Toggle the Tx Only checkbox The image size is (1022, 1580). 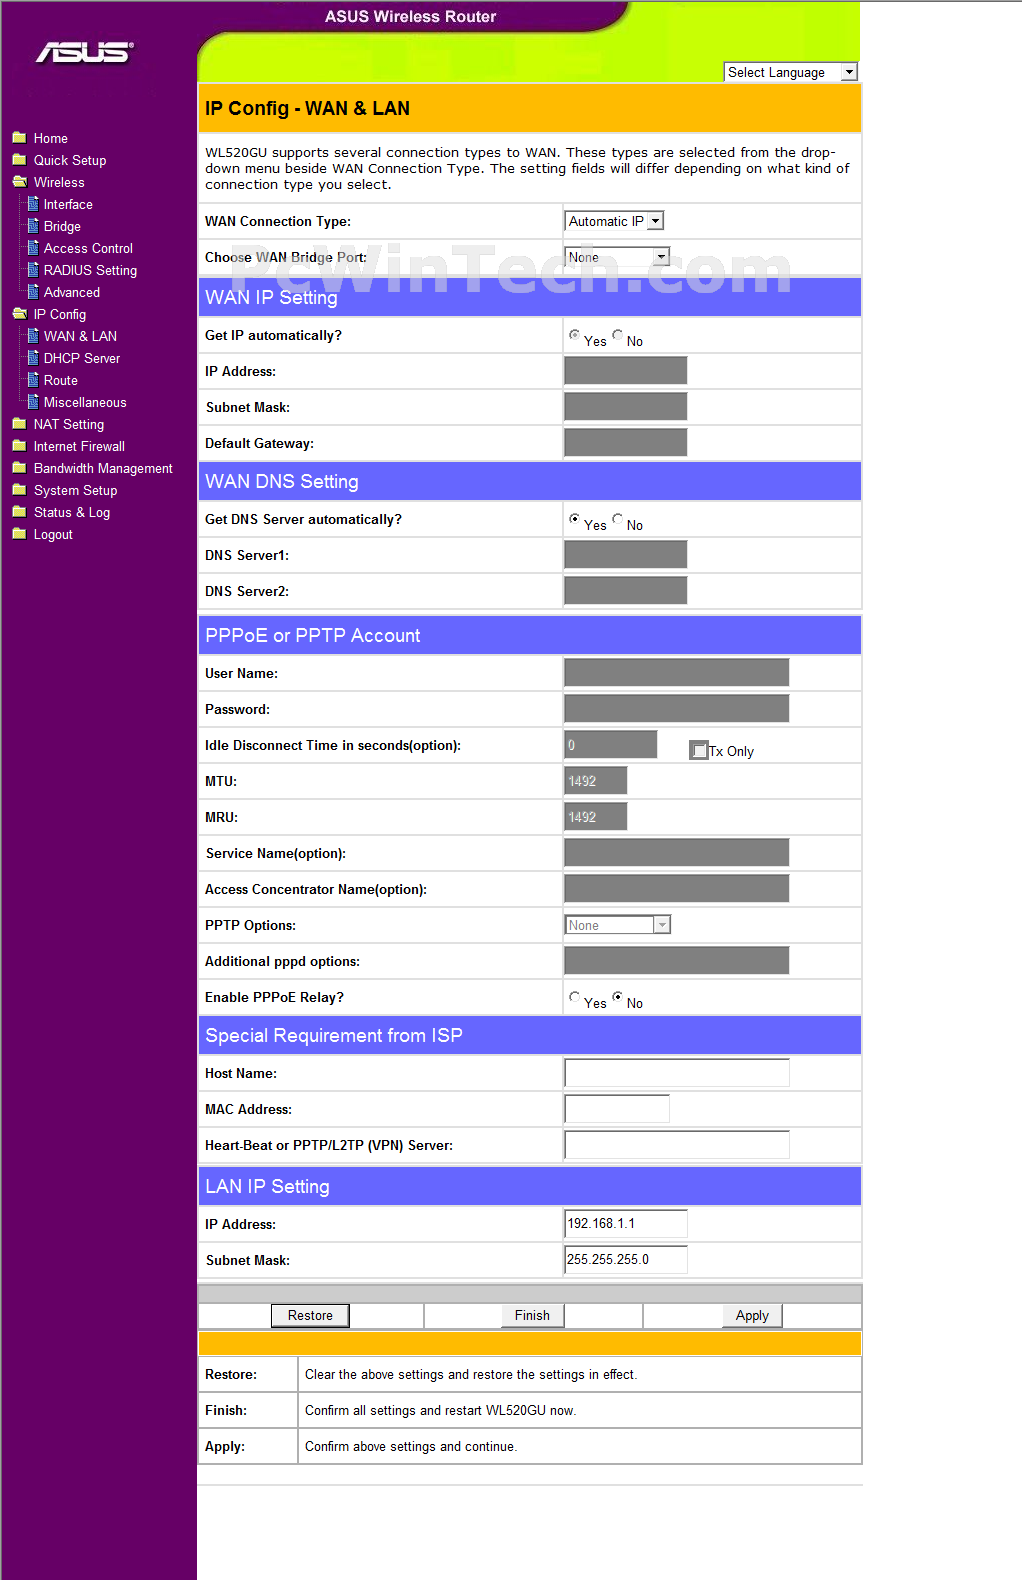point(699,750)
